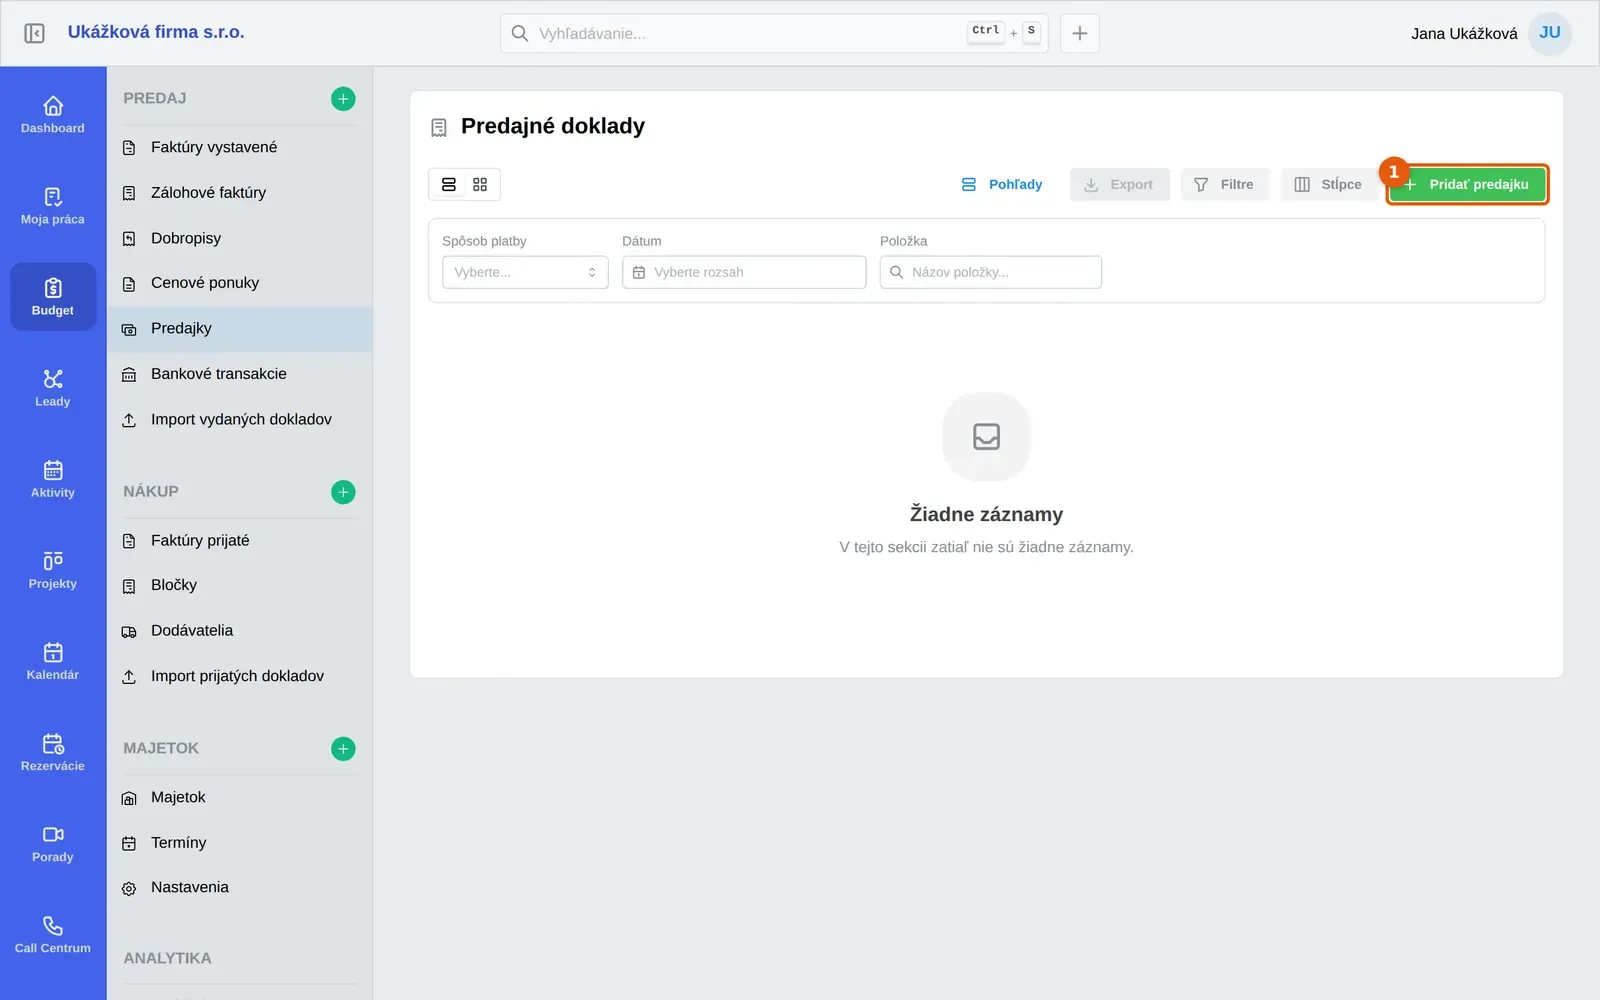Click the Vyhľadávanie search field
Image resolution: width=1600 pixels, height=1000 pixels.
click(x=774, y=33)
